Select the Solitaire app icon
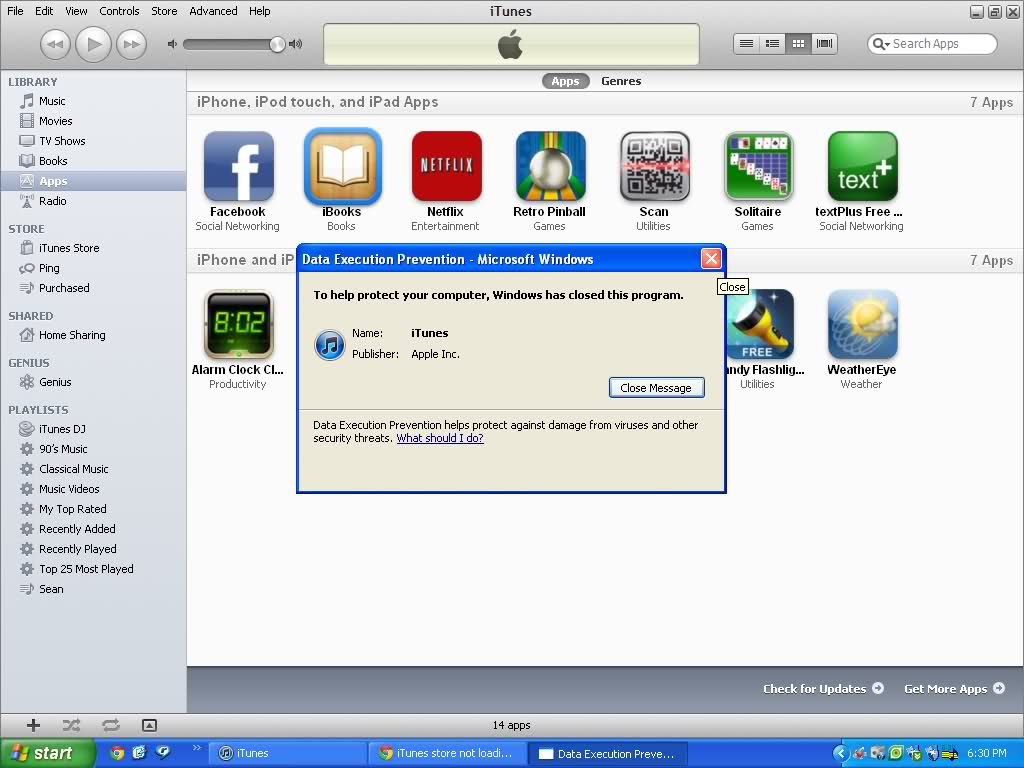Viewport: 1024px width, 768px height. [x=758, y=166]
